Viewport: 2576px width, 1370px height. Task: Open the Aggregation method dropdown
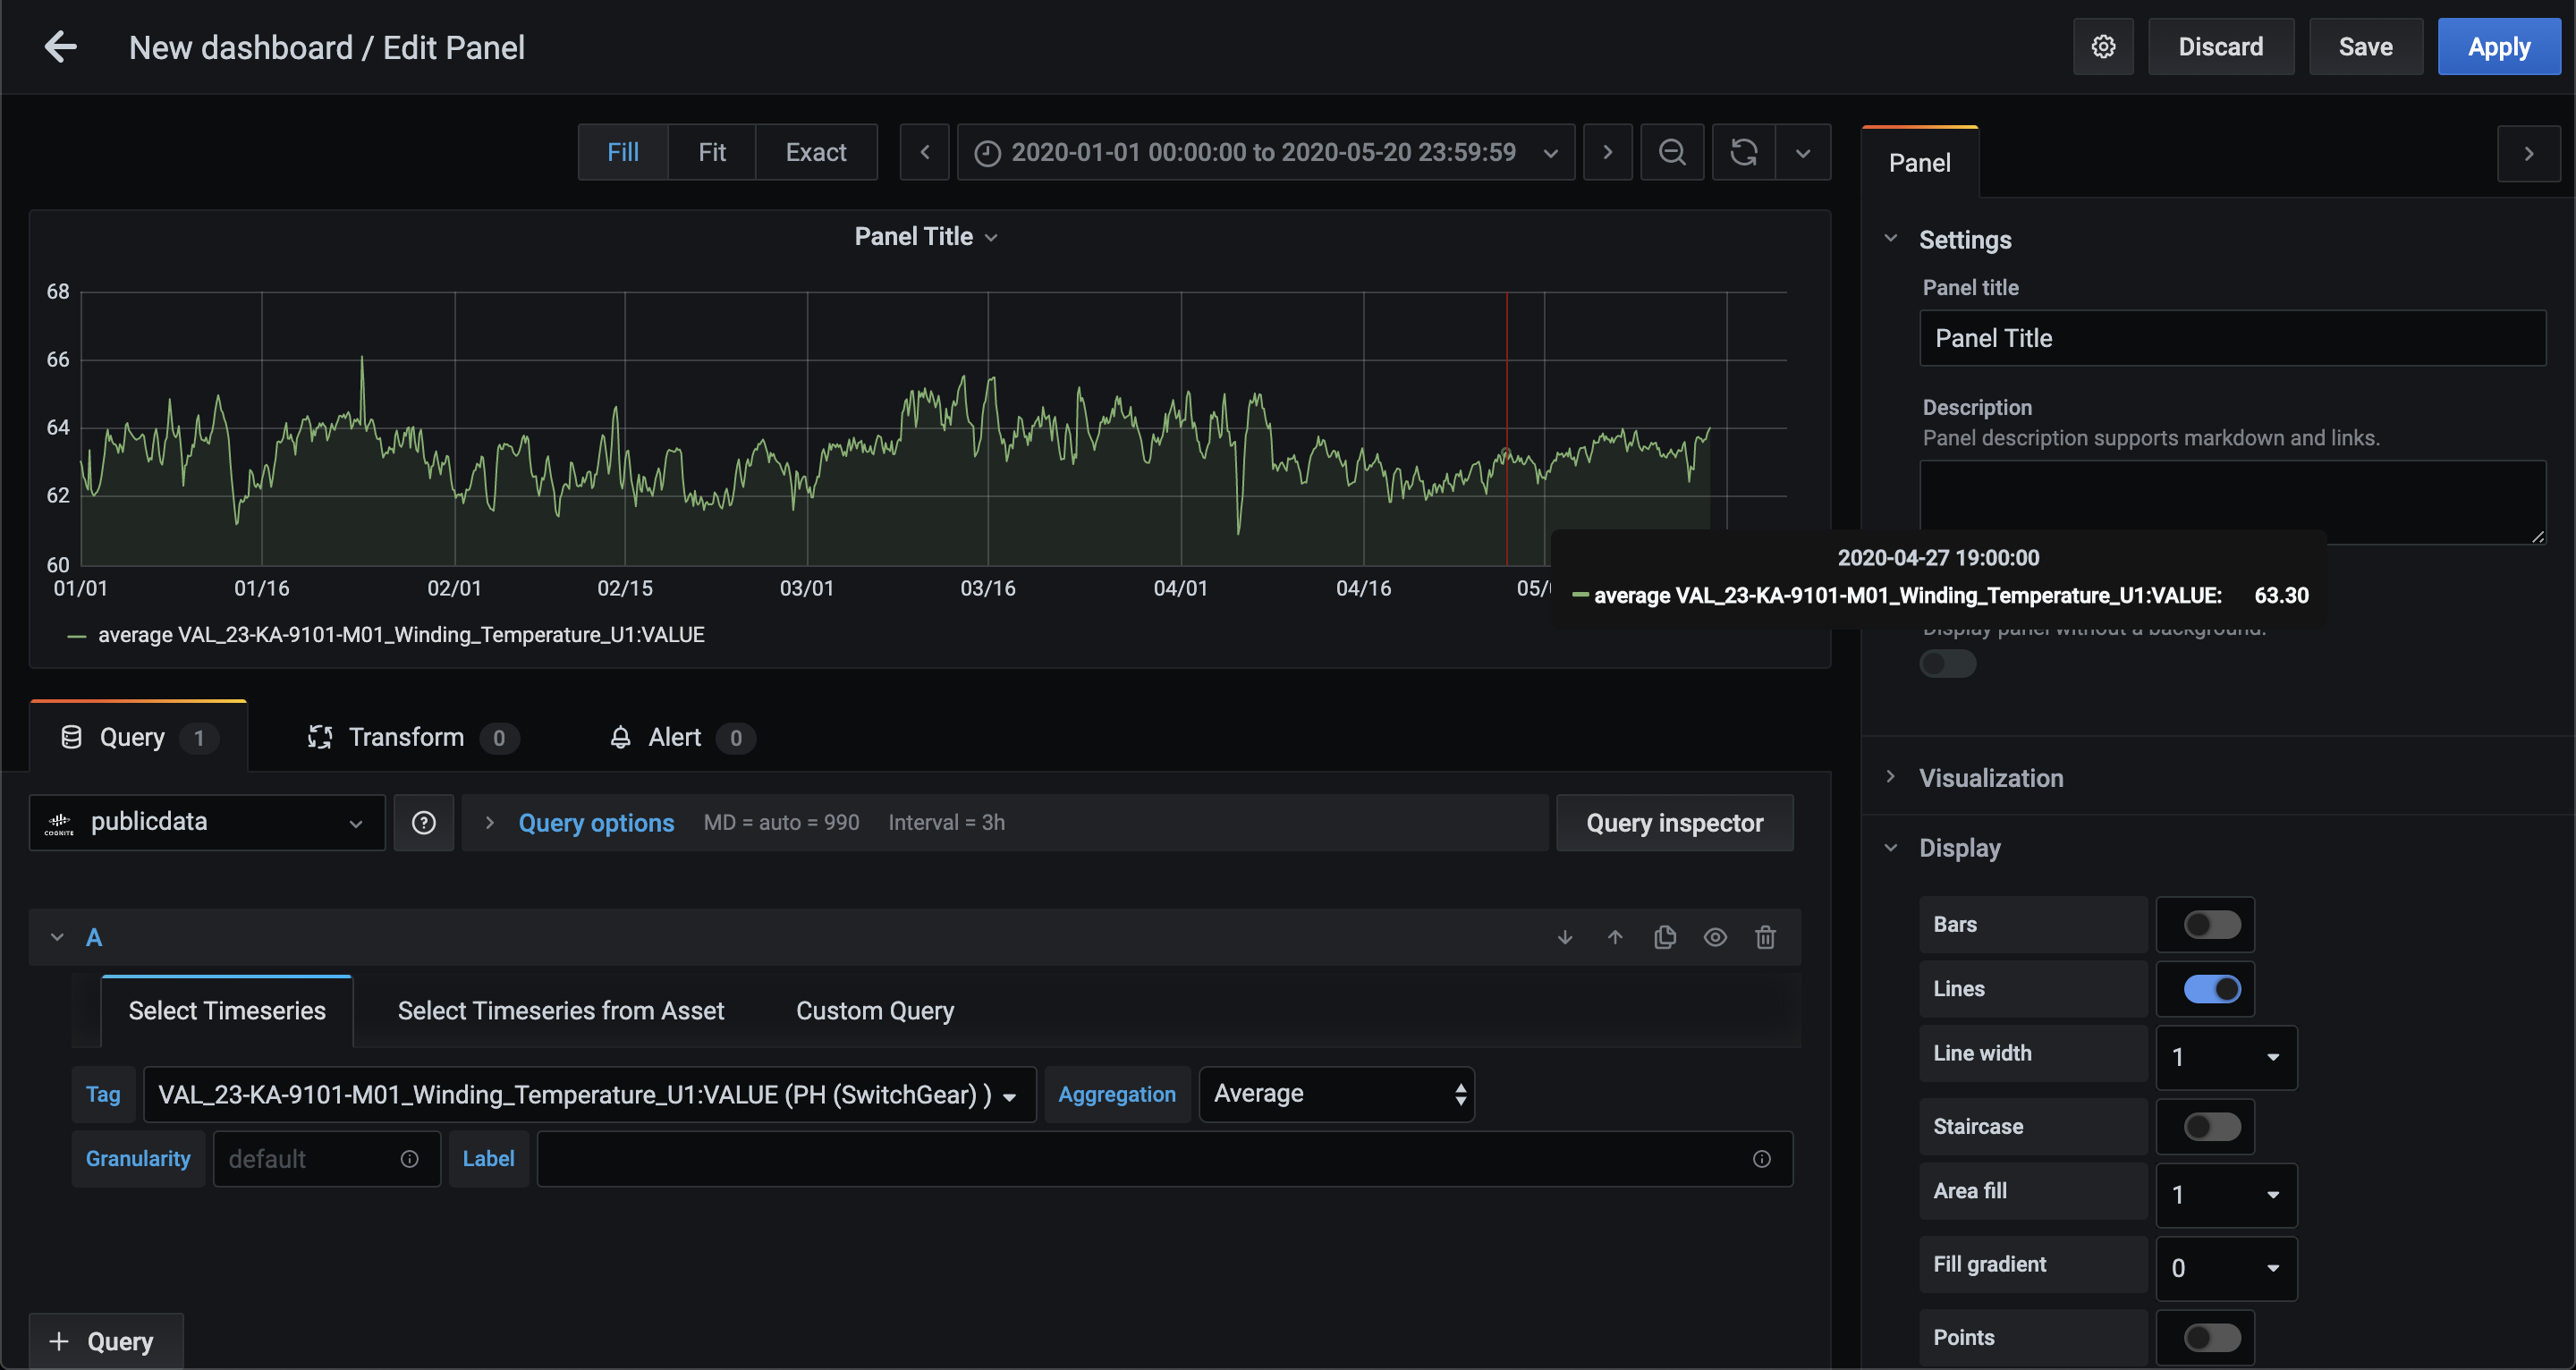tap(1339, 1094)
